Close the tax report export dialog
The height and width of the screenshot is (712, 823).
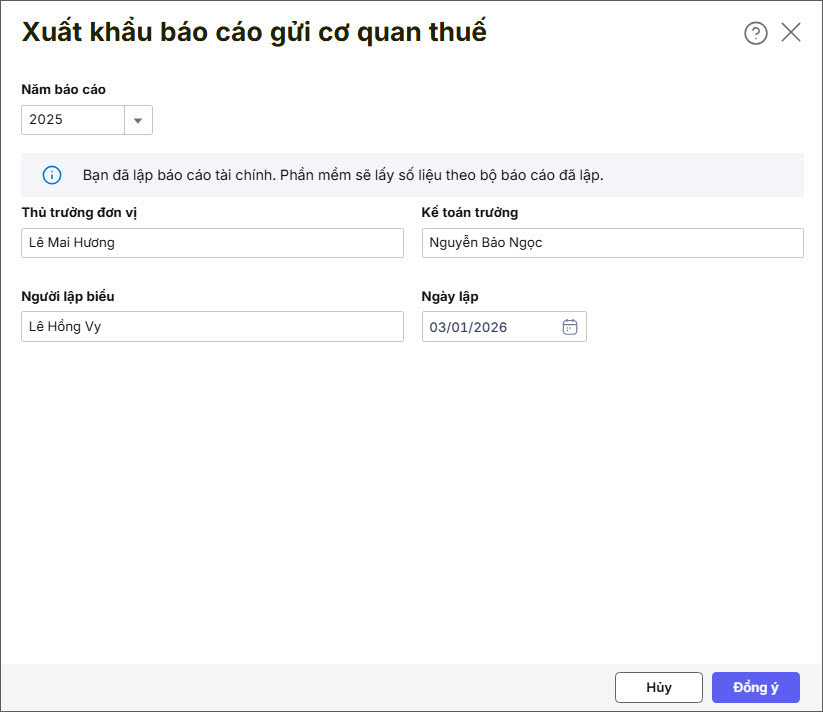click(791, 33)
